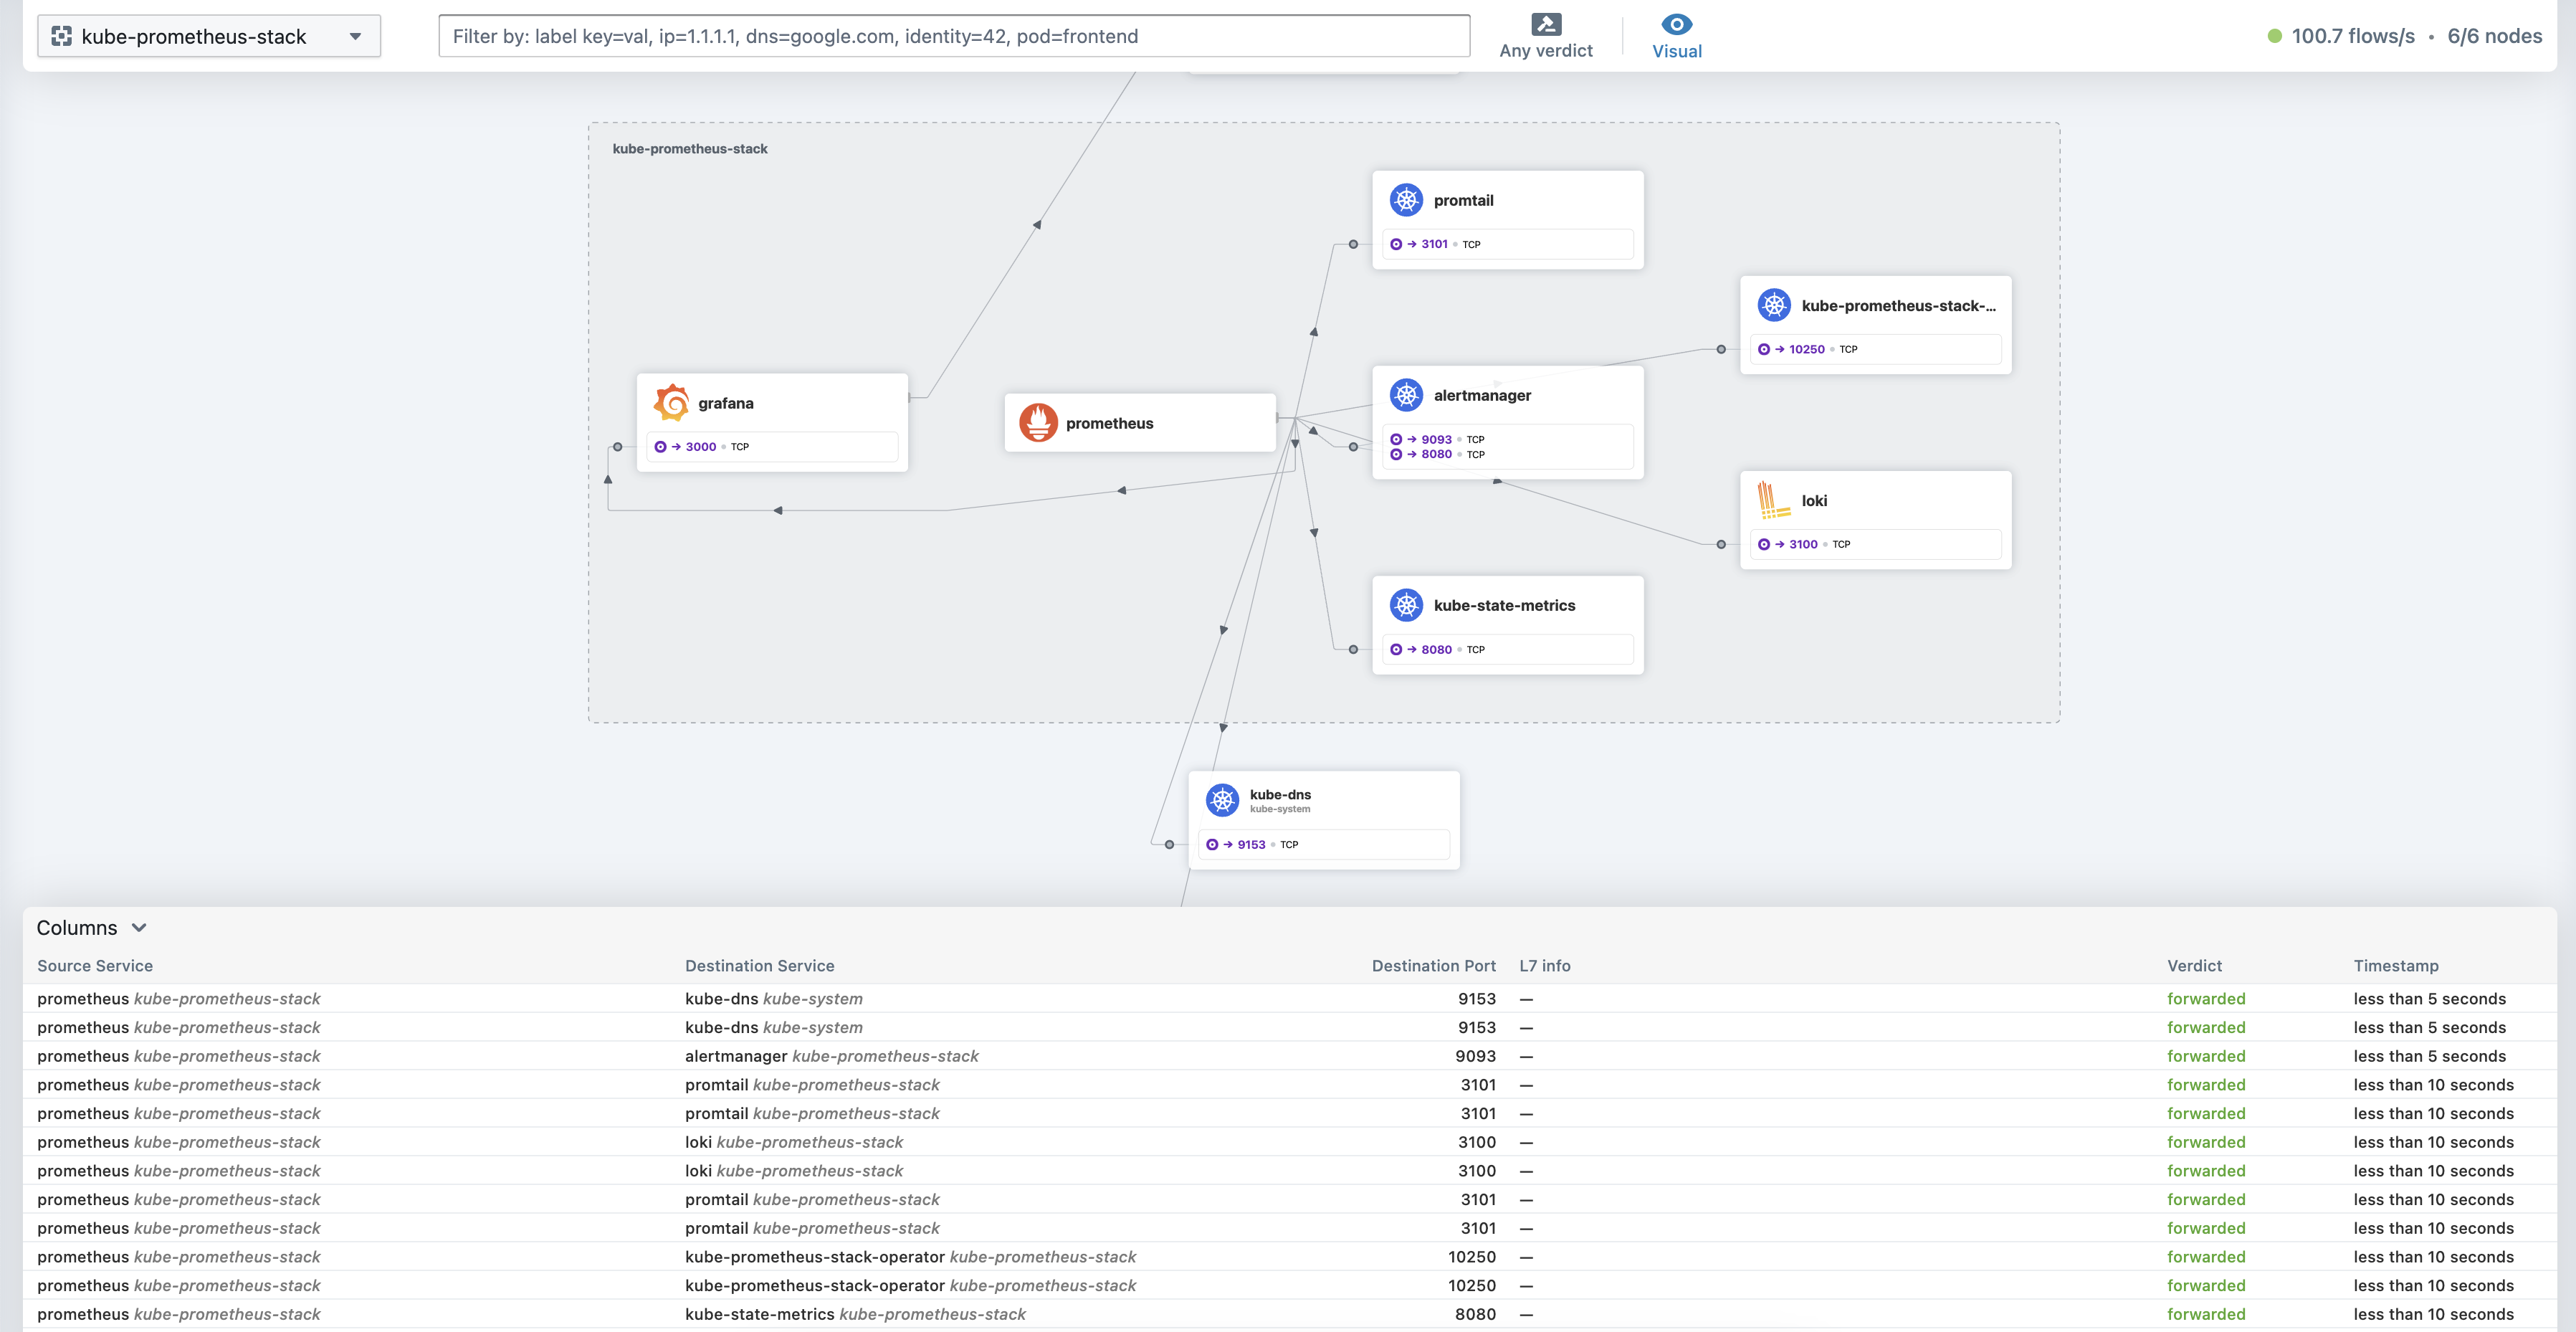Click the Verdict column header

pos(2194,966)
